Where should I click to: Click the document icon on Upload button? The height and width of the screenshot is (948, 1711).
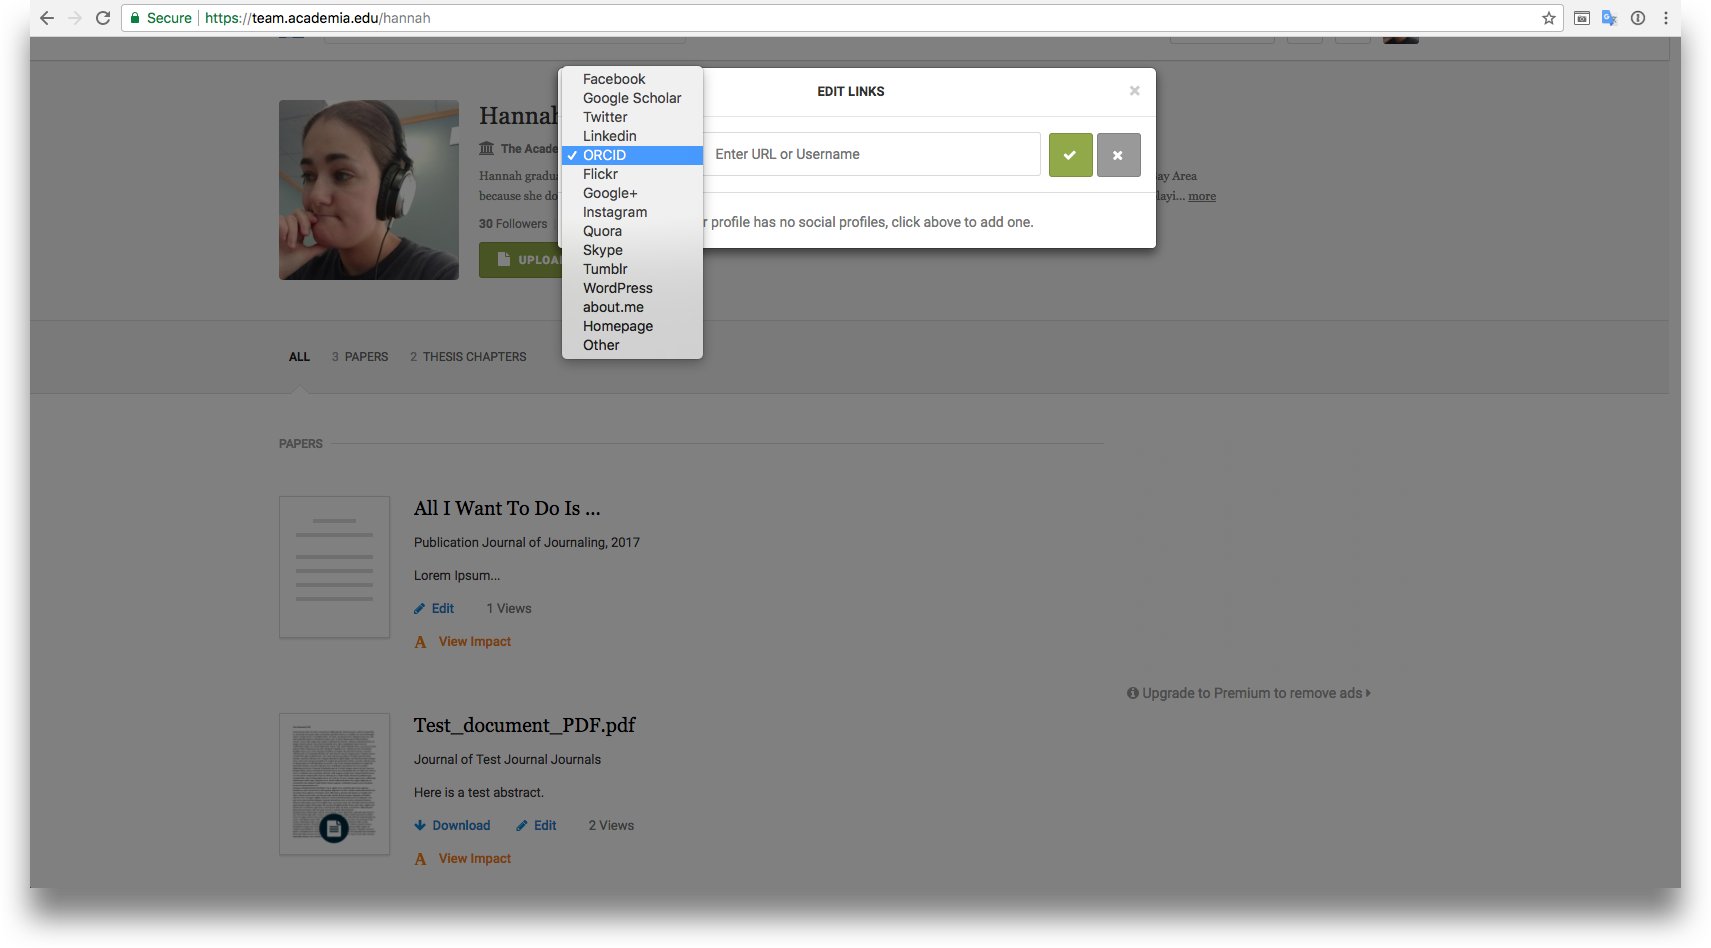tap(504, 259)
